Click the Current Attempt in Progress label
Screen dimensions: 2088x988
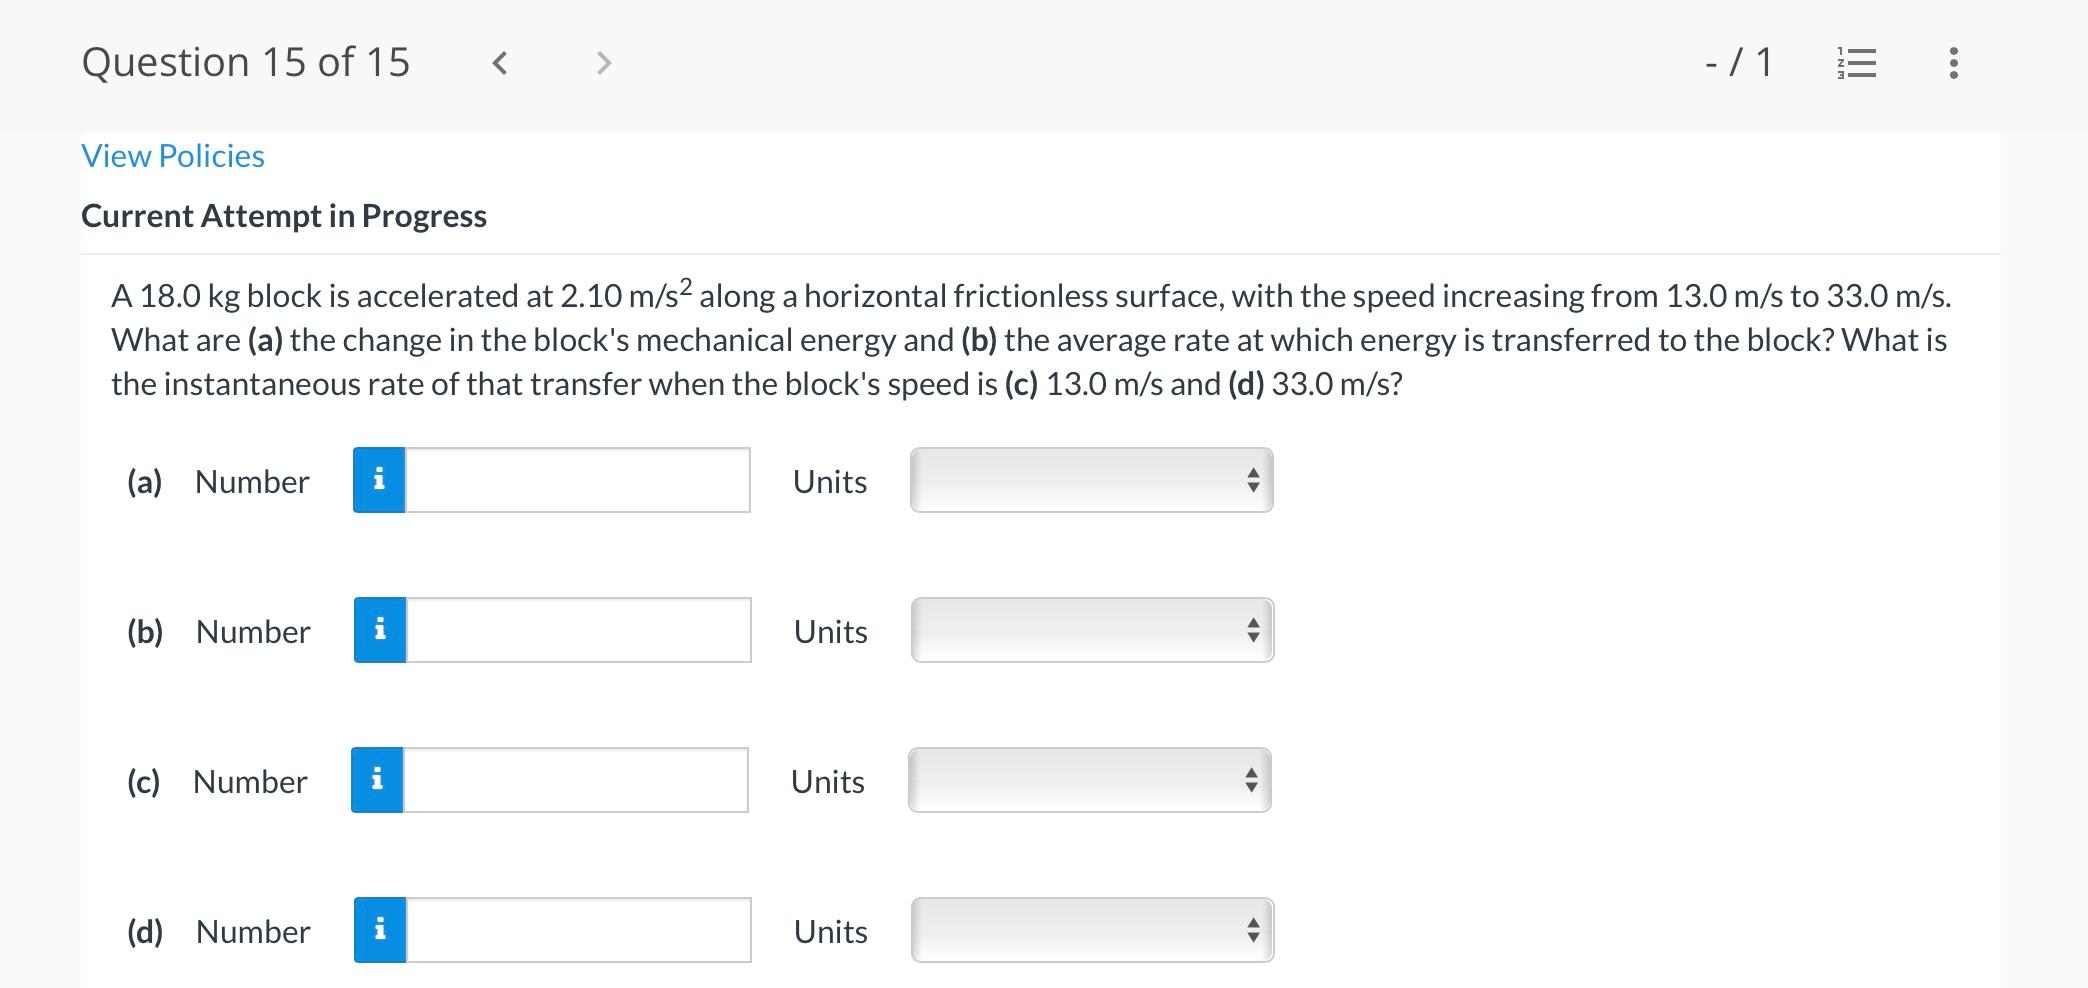pyautogui.click(x=283, y=215)
